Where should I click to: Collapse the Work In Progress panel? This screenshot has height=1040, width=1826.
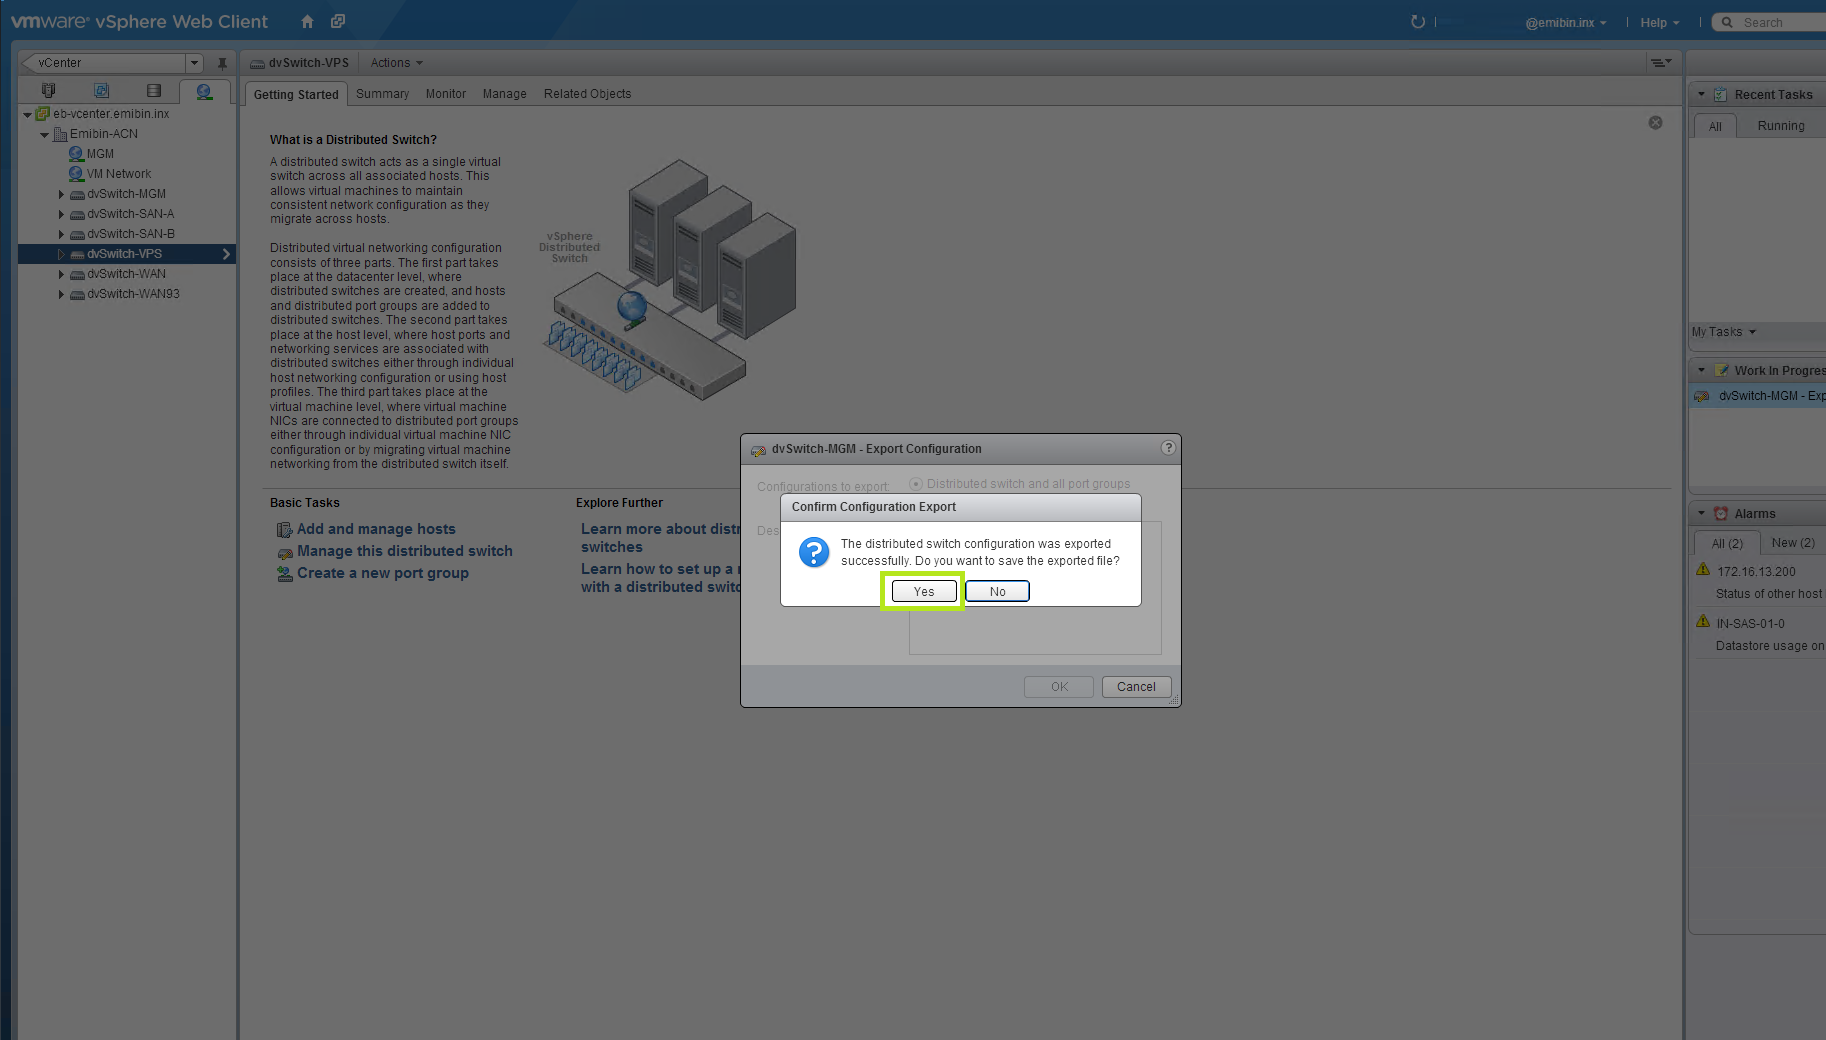pyautogui.click(x=1701, y=371)
